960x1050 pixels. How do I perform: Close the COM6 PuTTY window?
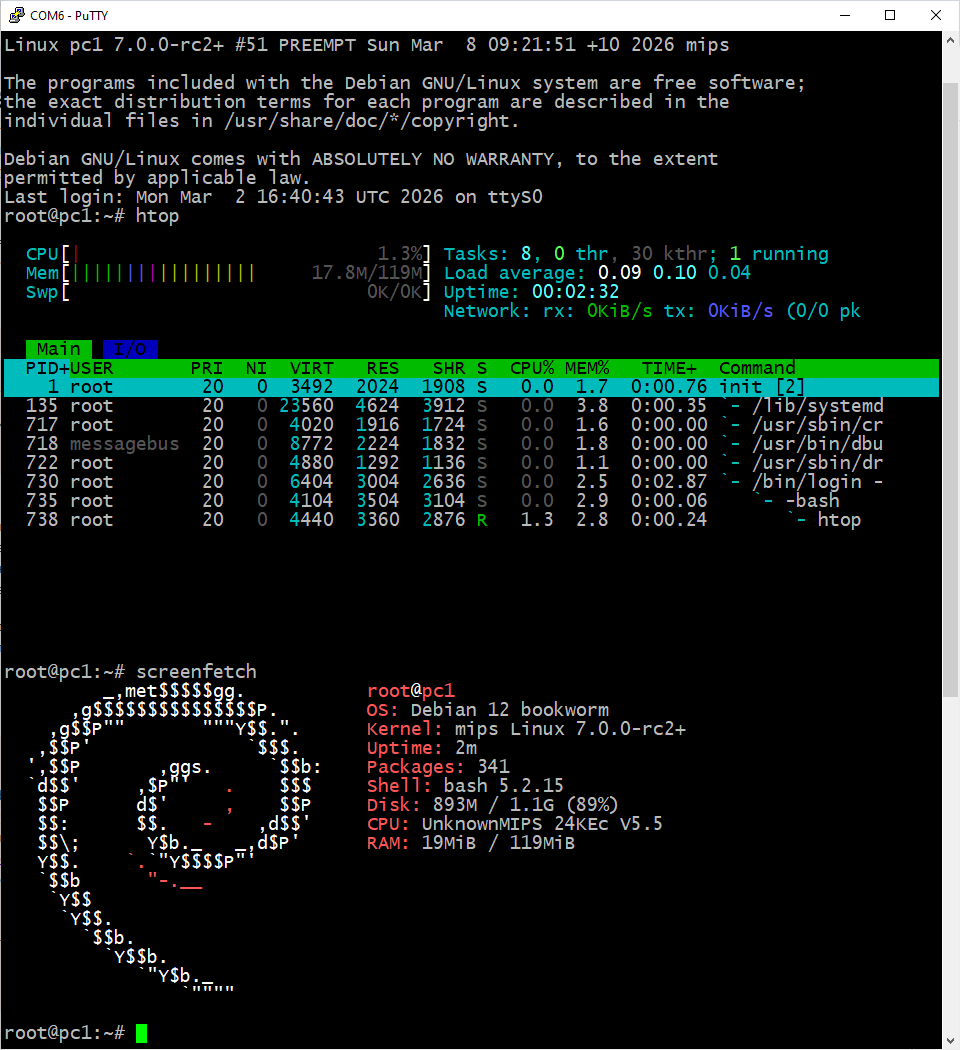tap(936, 15)
